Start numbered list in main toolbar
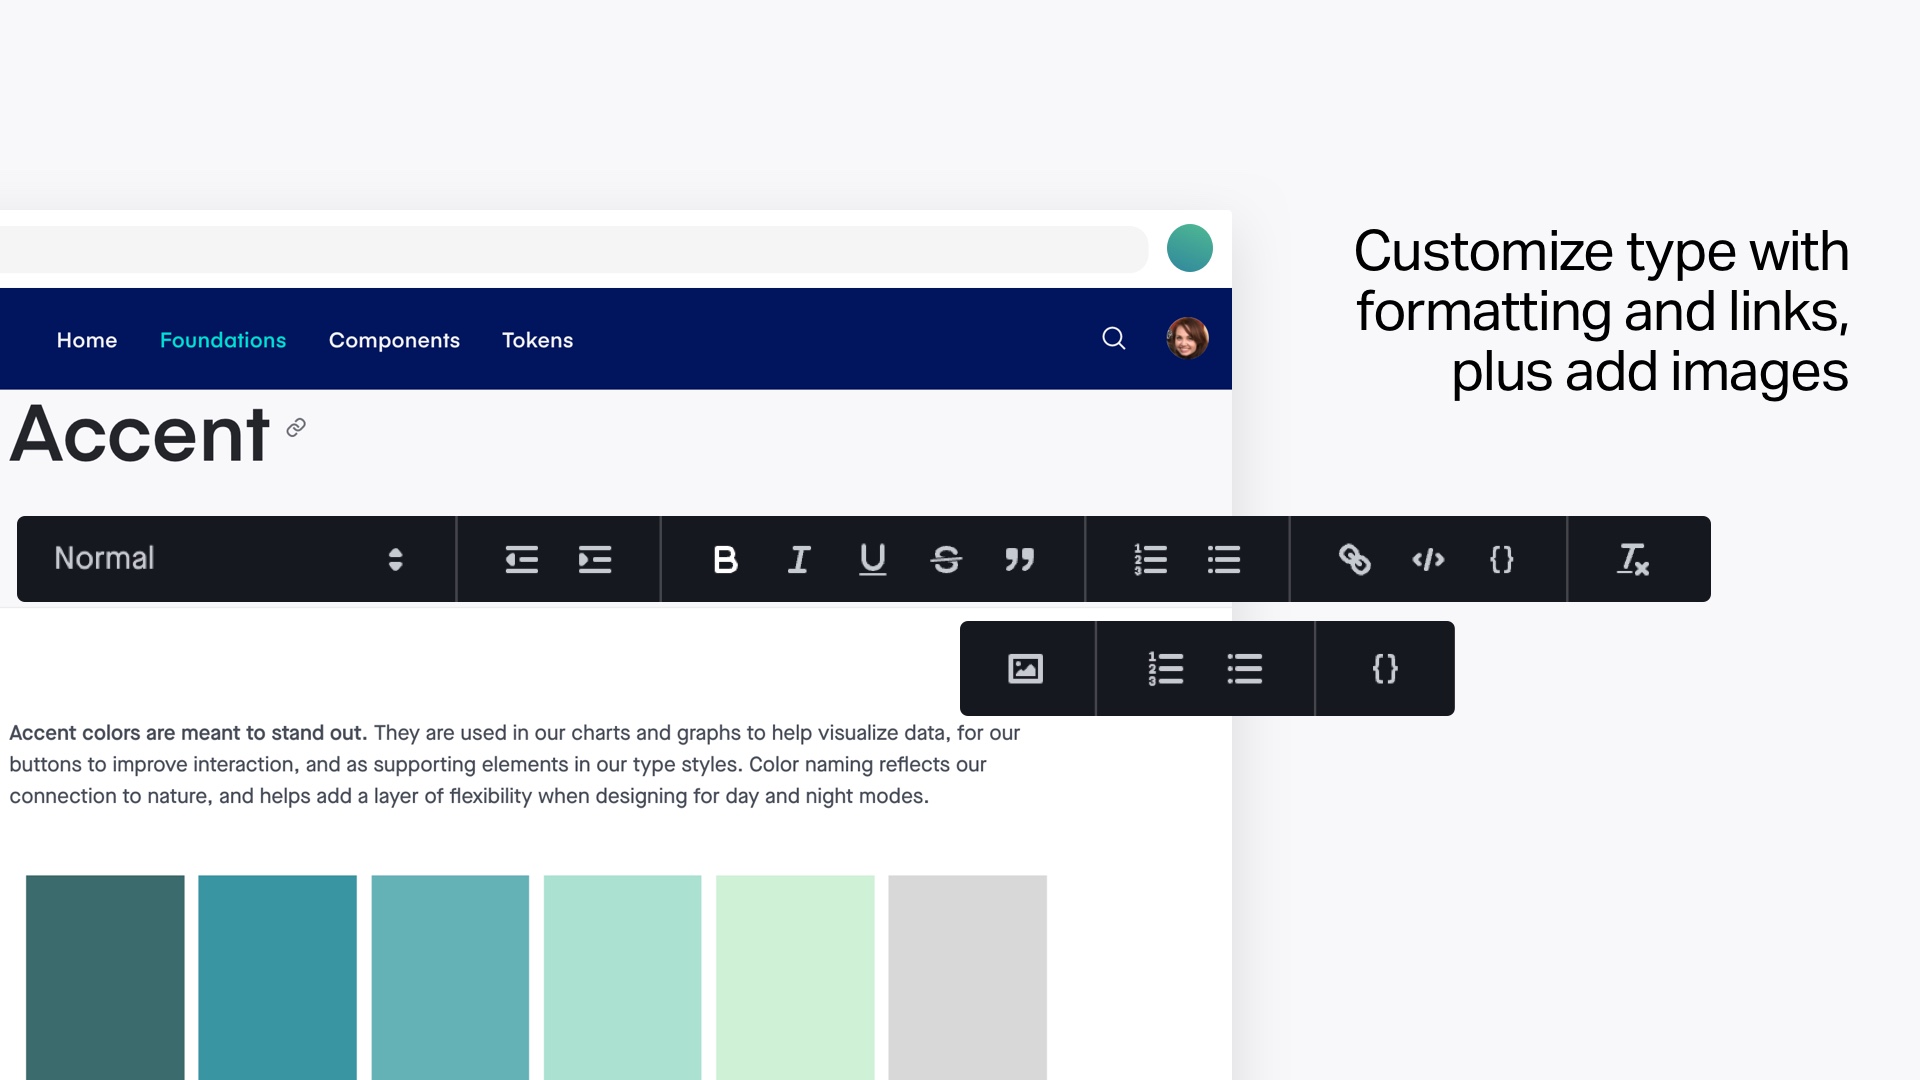 pyautogui.click(x=1150, y=559)
